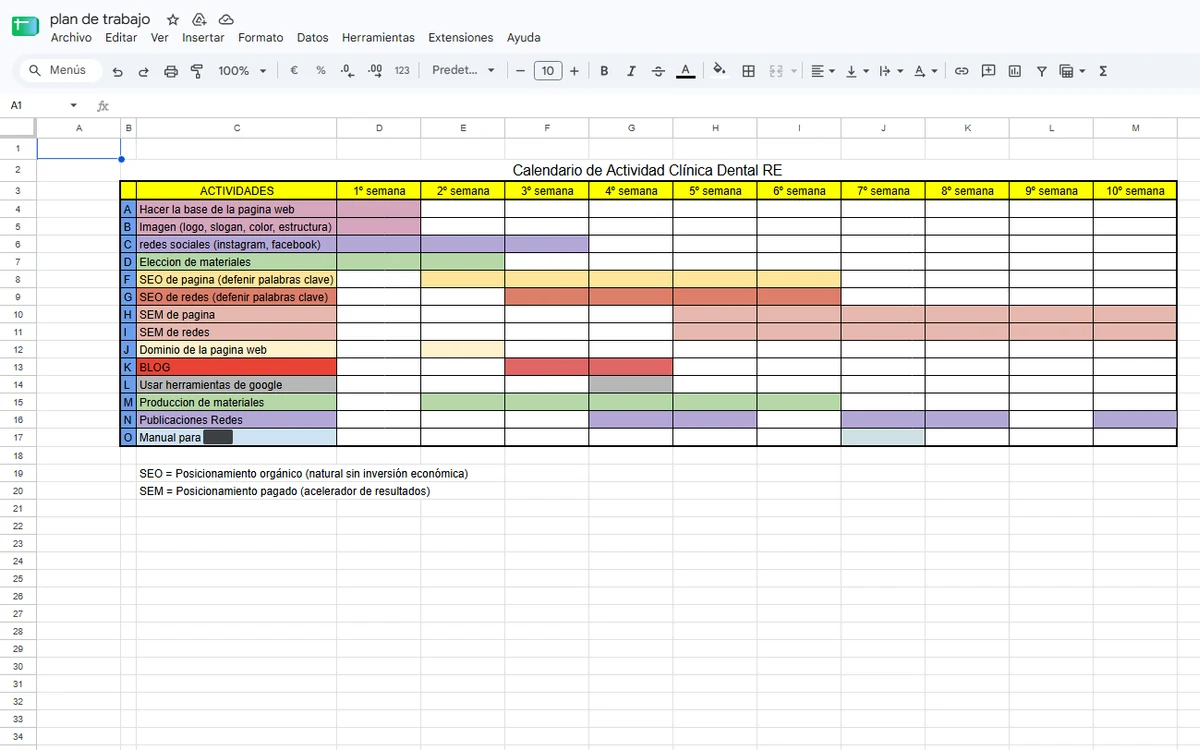
Task: Open the name box dropdown arrow
Action: (73, 105)
